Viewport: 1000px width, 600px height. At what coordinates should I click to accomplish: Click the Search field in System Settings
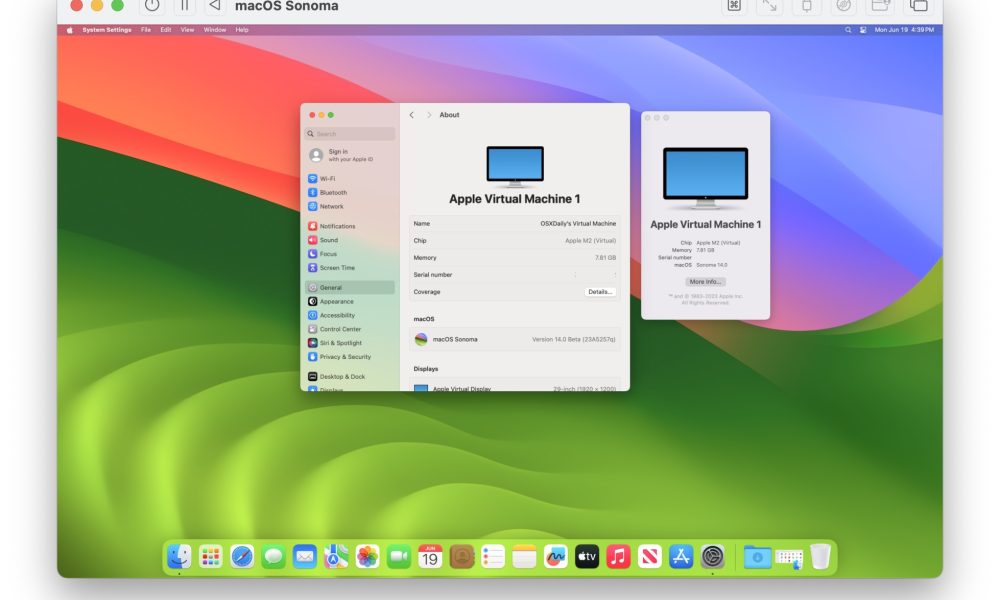[350, 134]
